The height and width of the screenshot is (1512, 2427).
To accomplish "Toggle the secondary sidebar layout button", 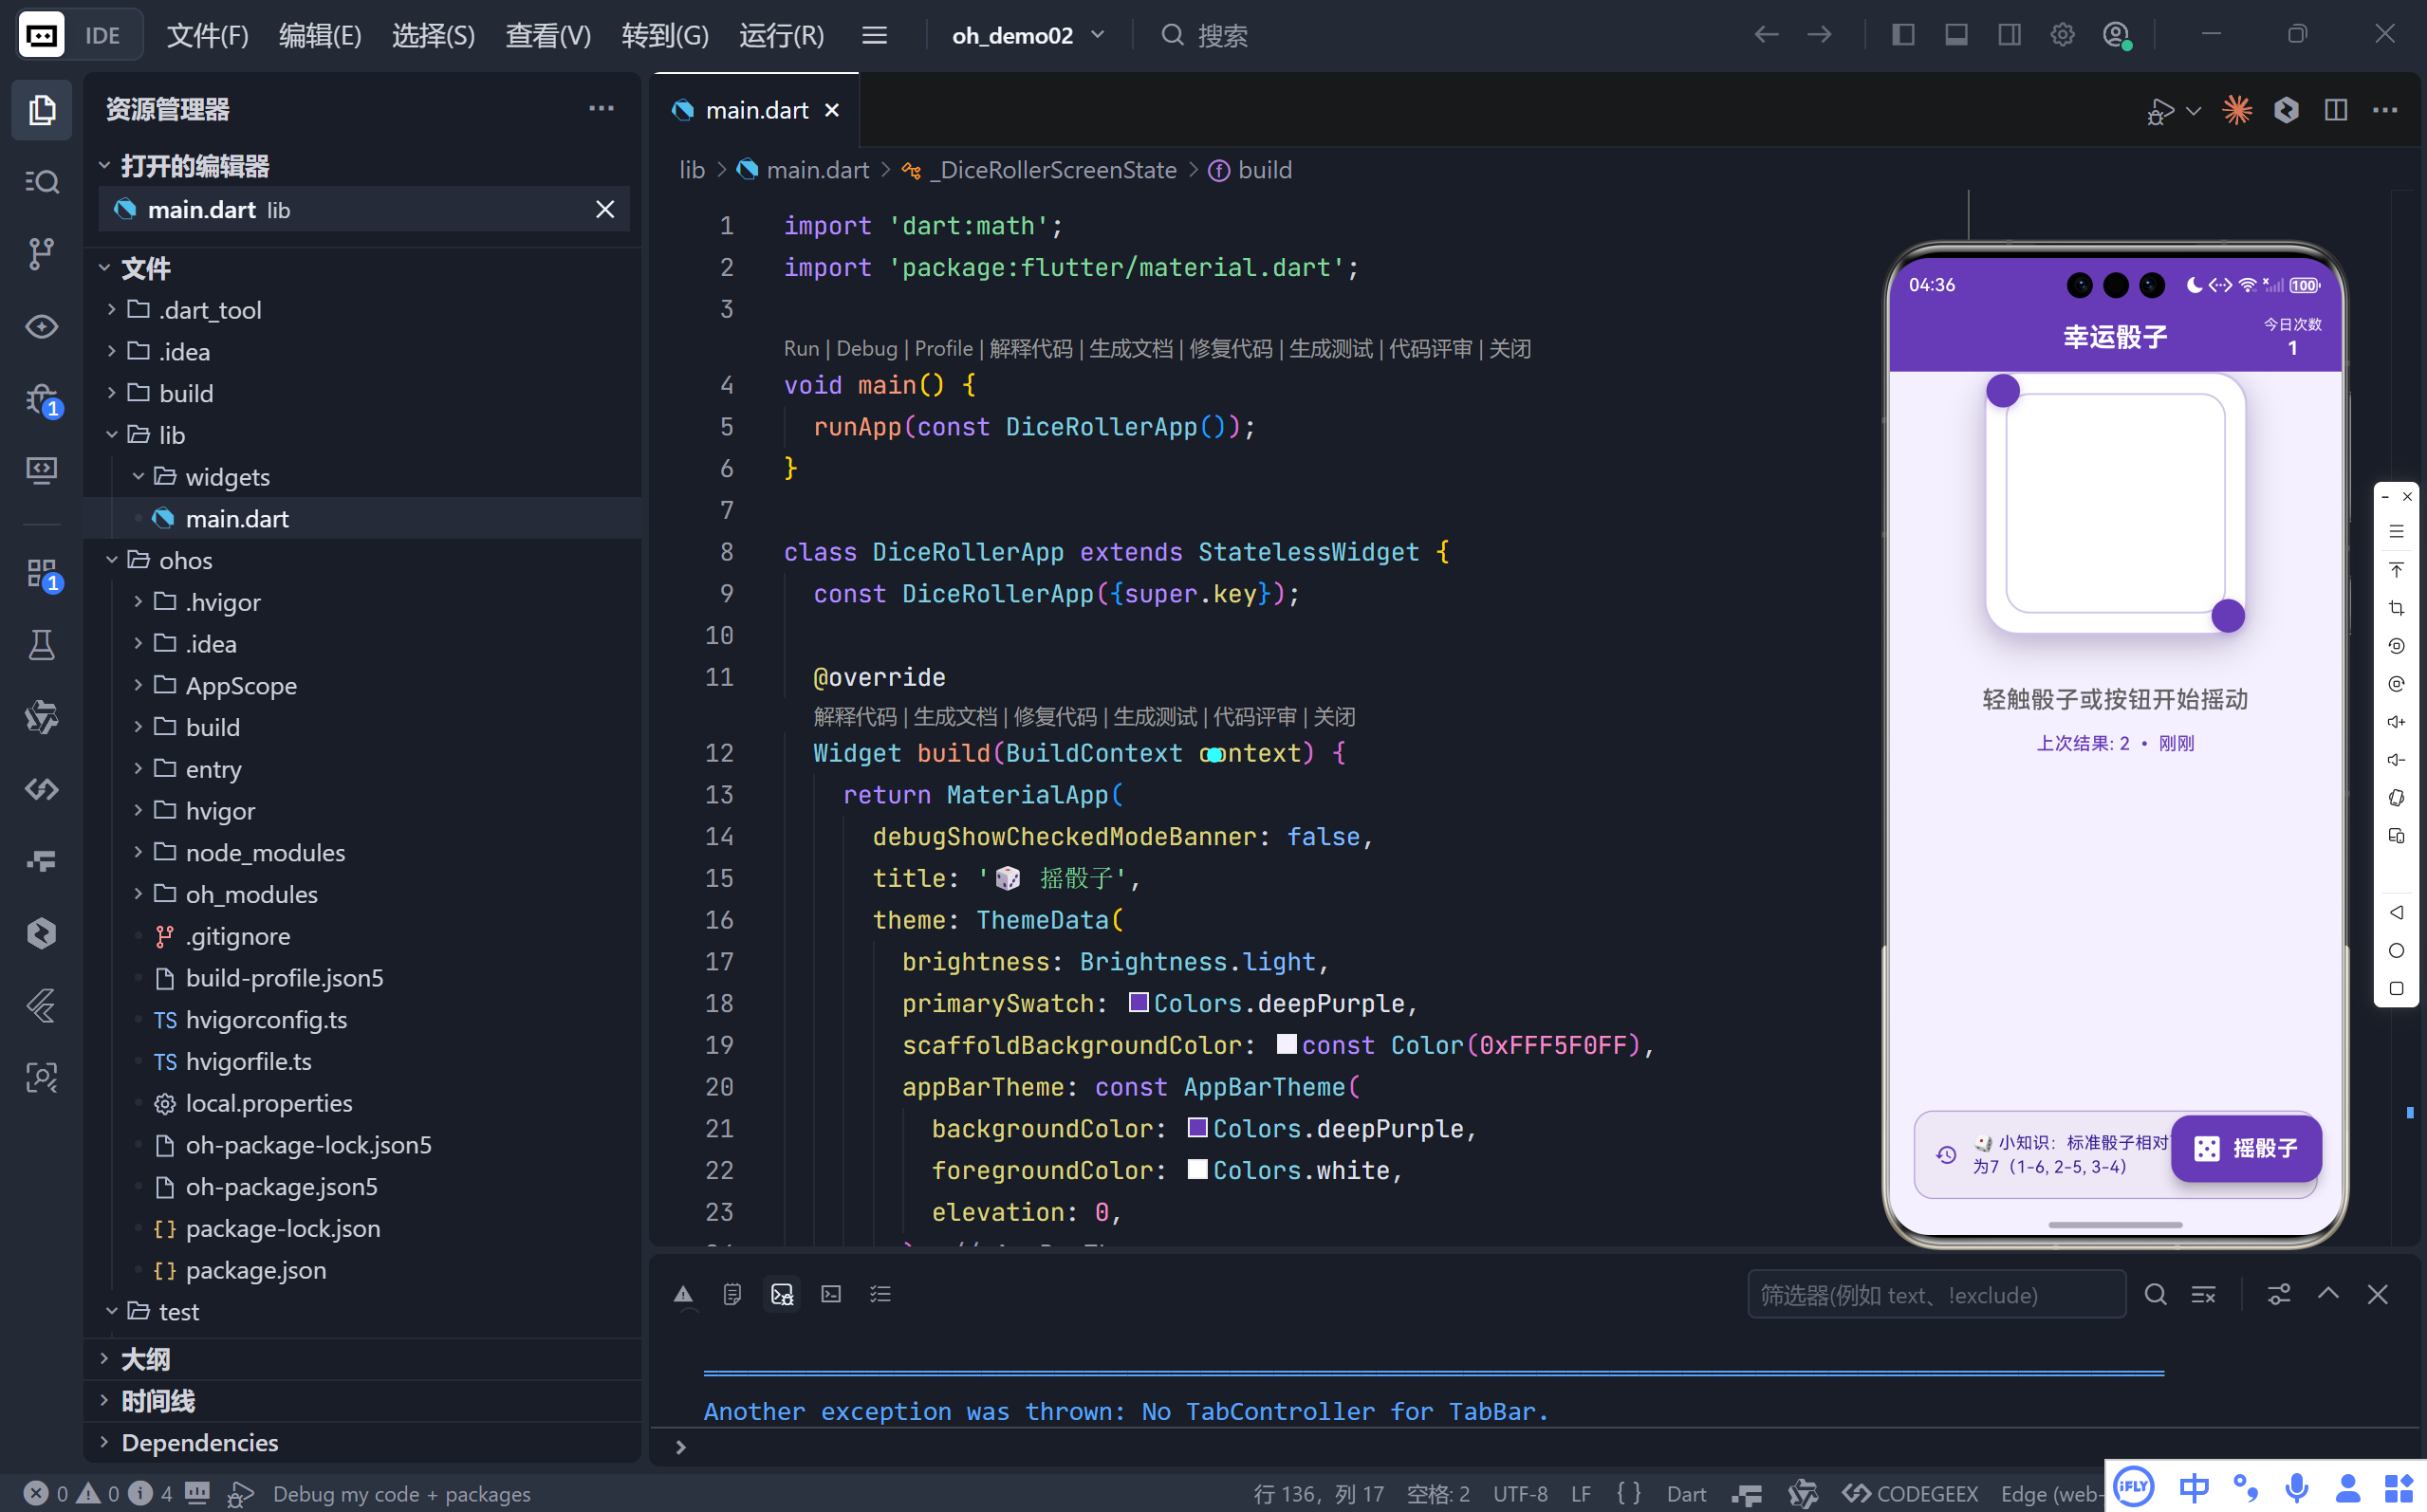I will [2008, 35].
